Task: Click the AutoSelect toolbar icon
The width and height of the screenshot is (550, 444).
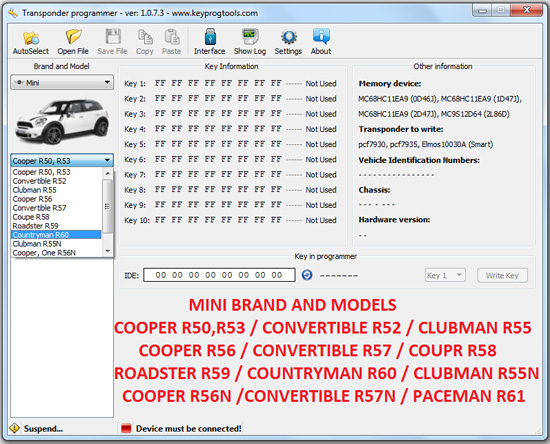Action: (x=31, y=43)
